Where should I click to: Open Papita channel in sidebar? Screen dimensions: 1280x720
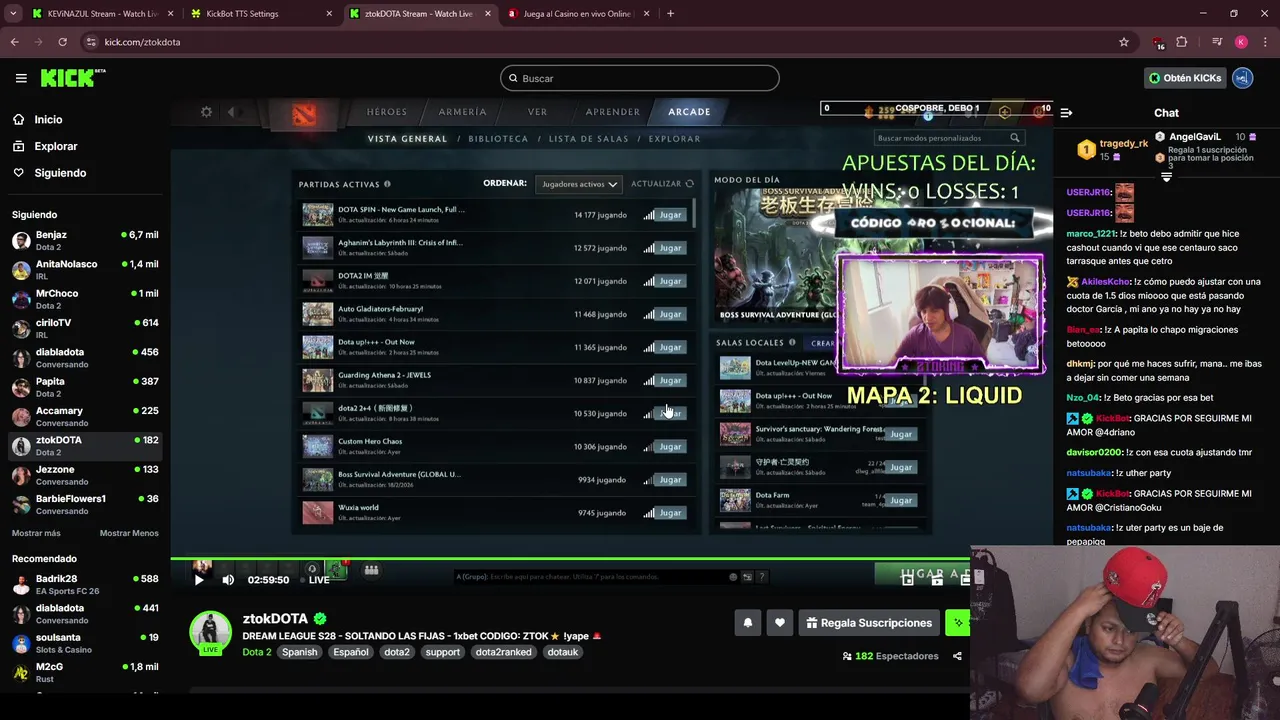tap(85, 387)
